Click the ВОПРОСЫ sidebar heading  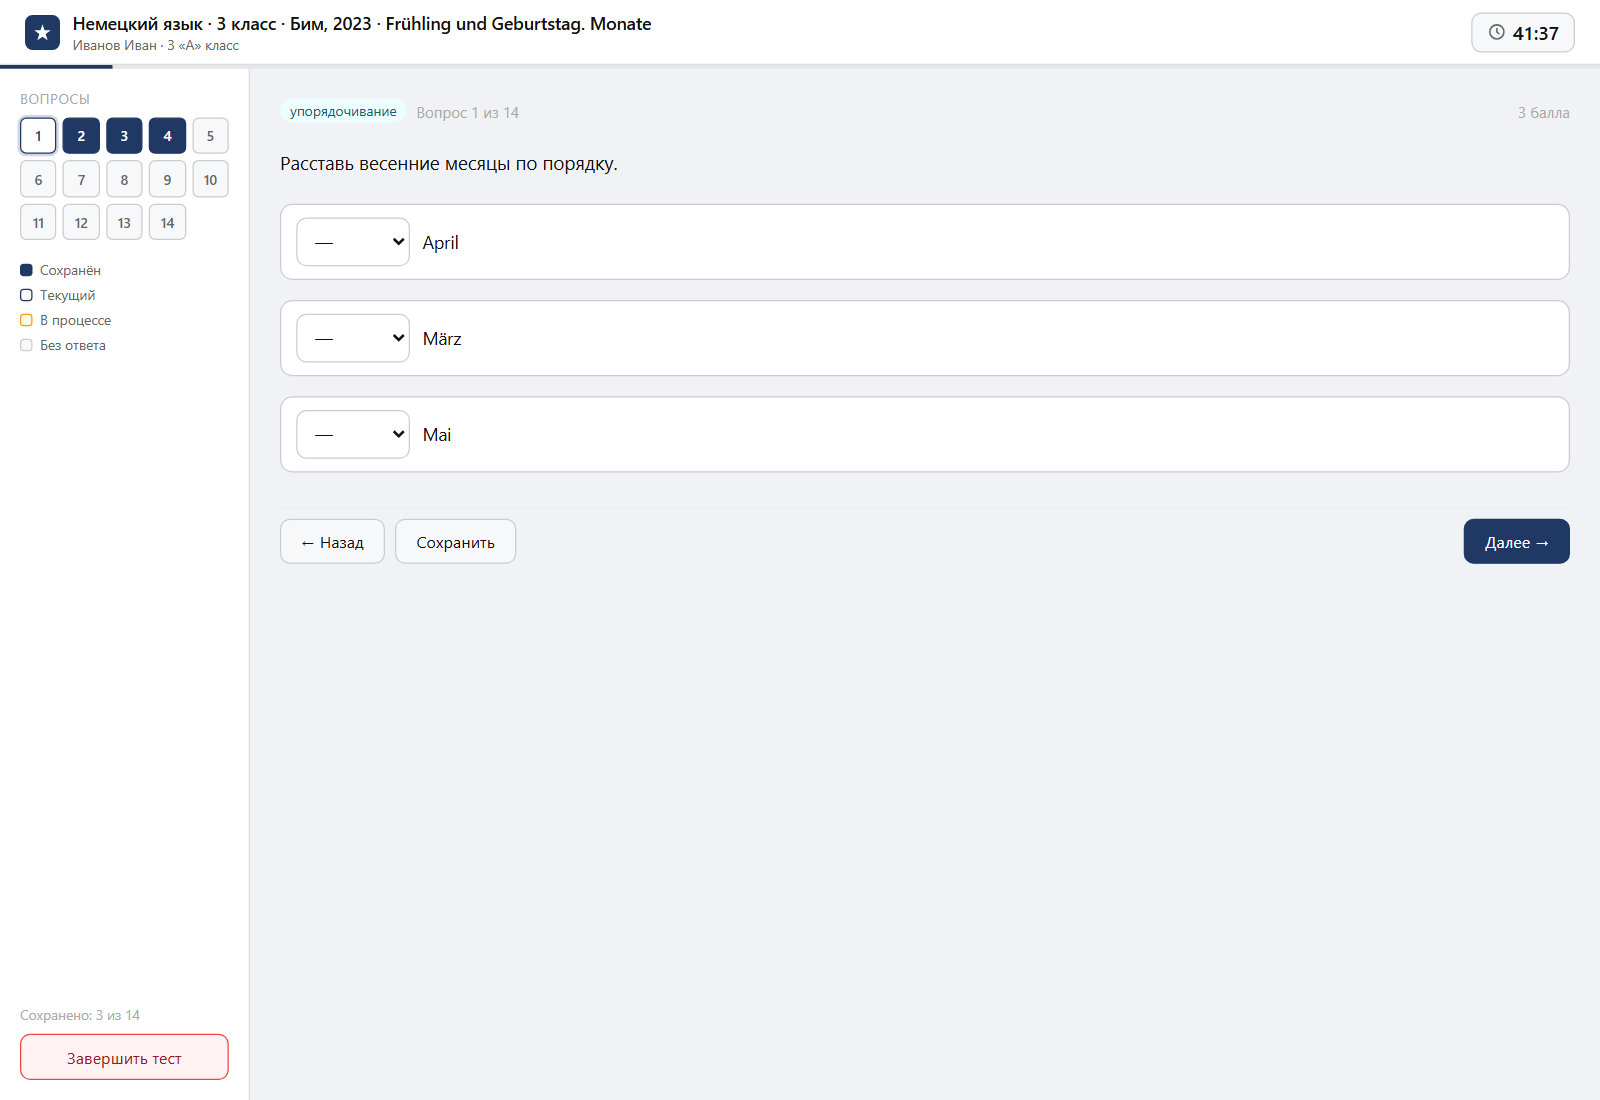pos(55,99)
